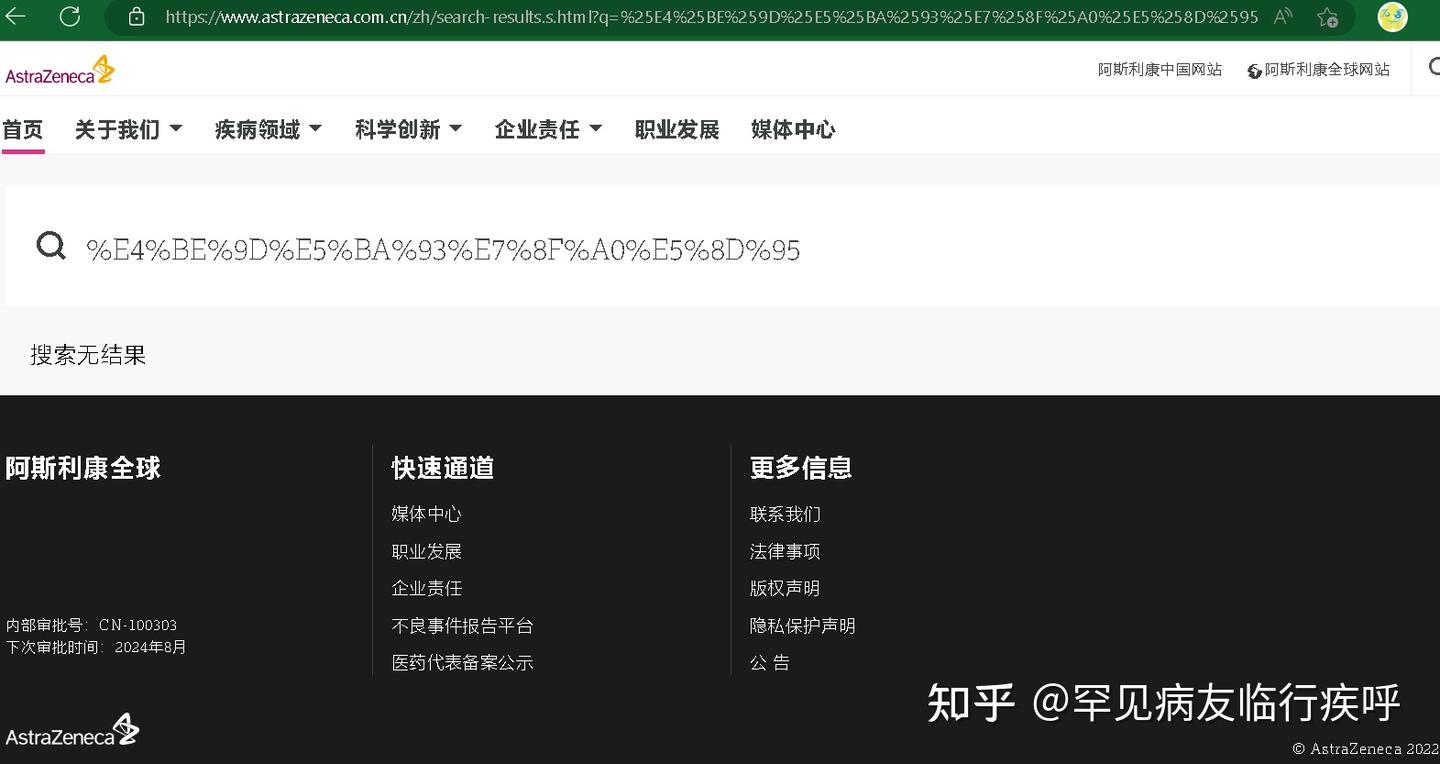
Task: Click the globe icon beside 阿斯利康全球网站
Action: [x=1254, y=71]
